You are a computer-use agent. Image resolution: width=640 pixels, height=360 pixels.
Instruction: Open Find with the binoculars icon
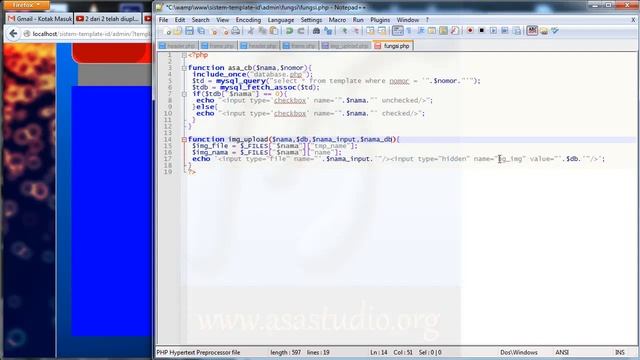click(x=316, y=31)
